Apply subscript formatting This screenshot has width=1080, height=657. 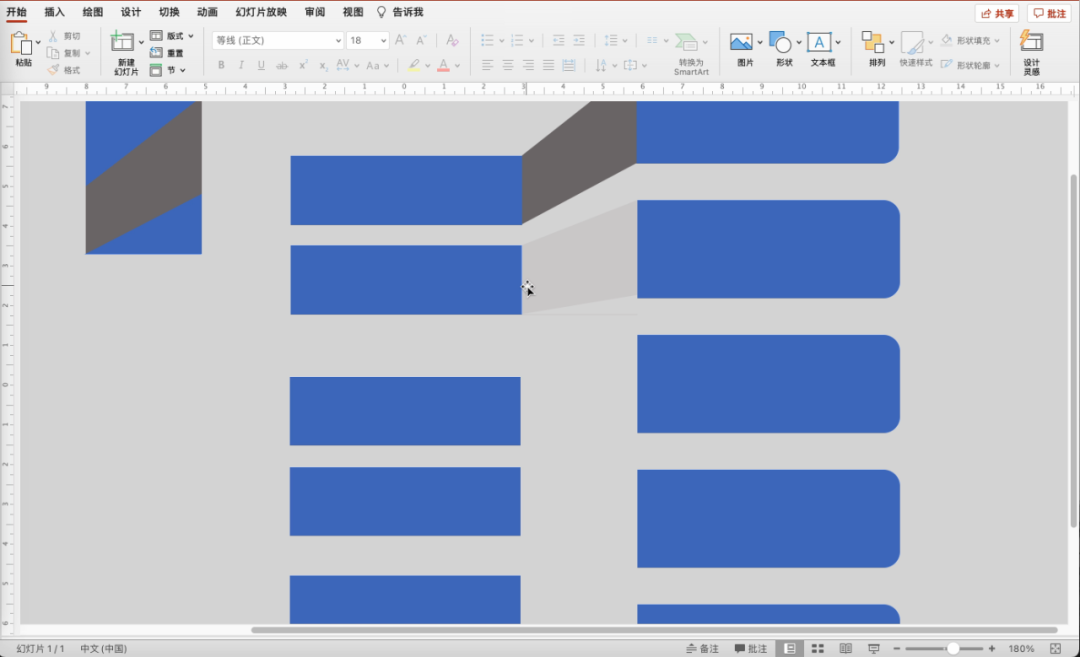click(x=323, y=65)
